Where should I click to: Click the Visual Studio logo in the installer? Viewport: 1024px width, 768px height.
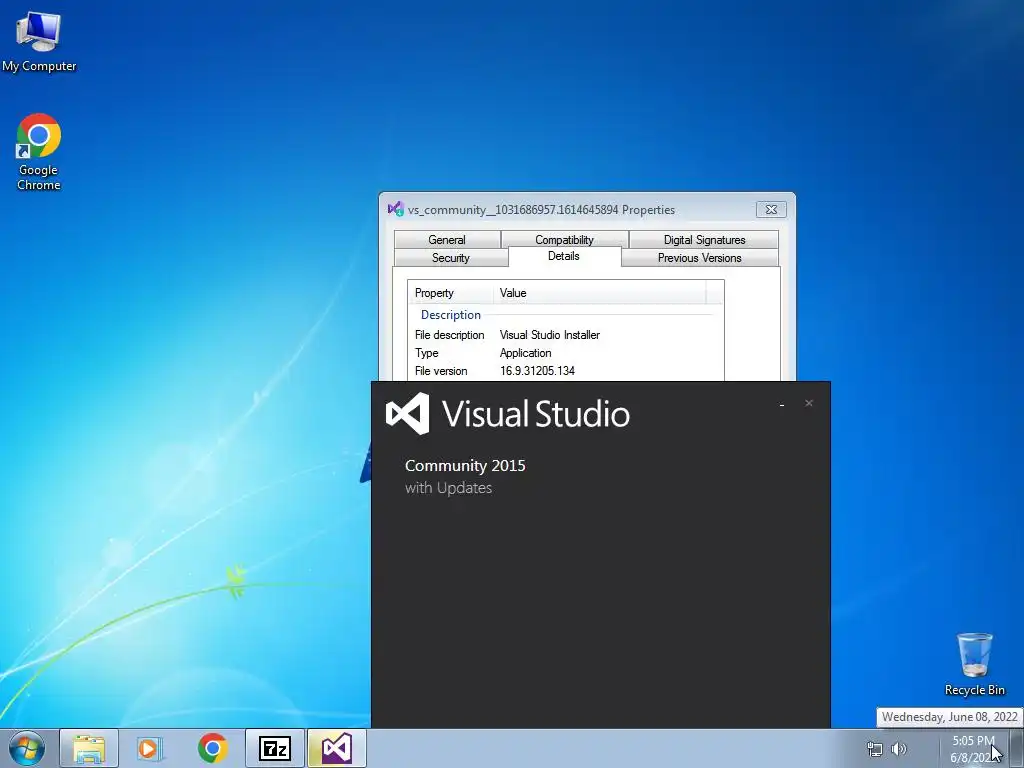(408, 413)
